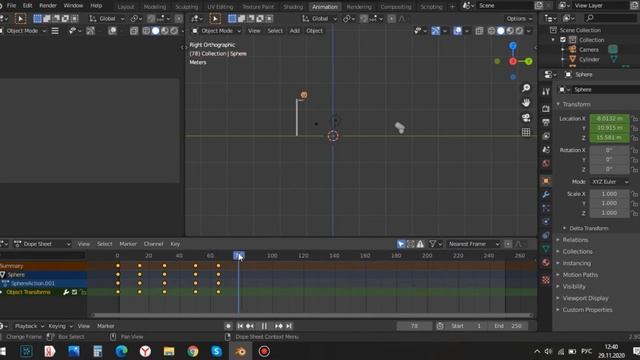Click the green Y axis on navigation gizmo
This screenshot has height=360, width=640.
pyautogui.click(x=529, y=61)
